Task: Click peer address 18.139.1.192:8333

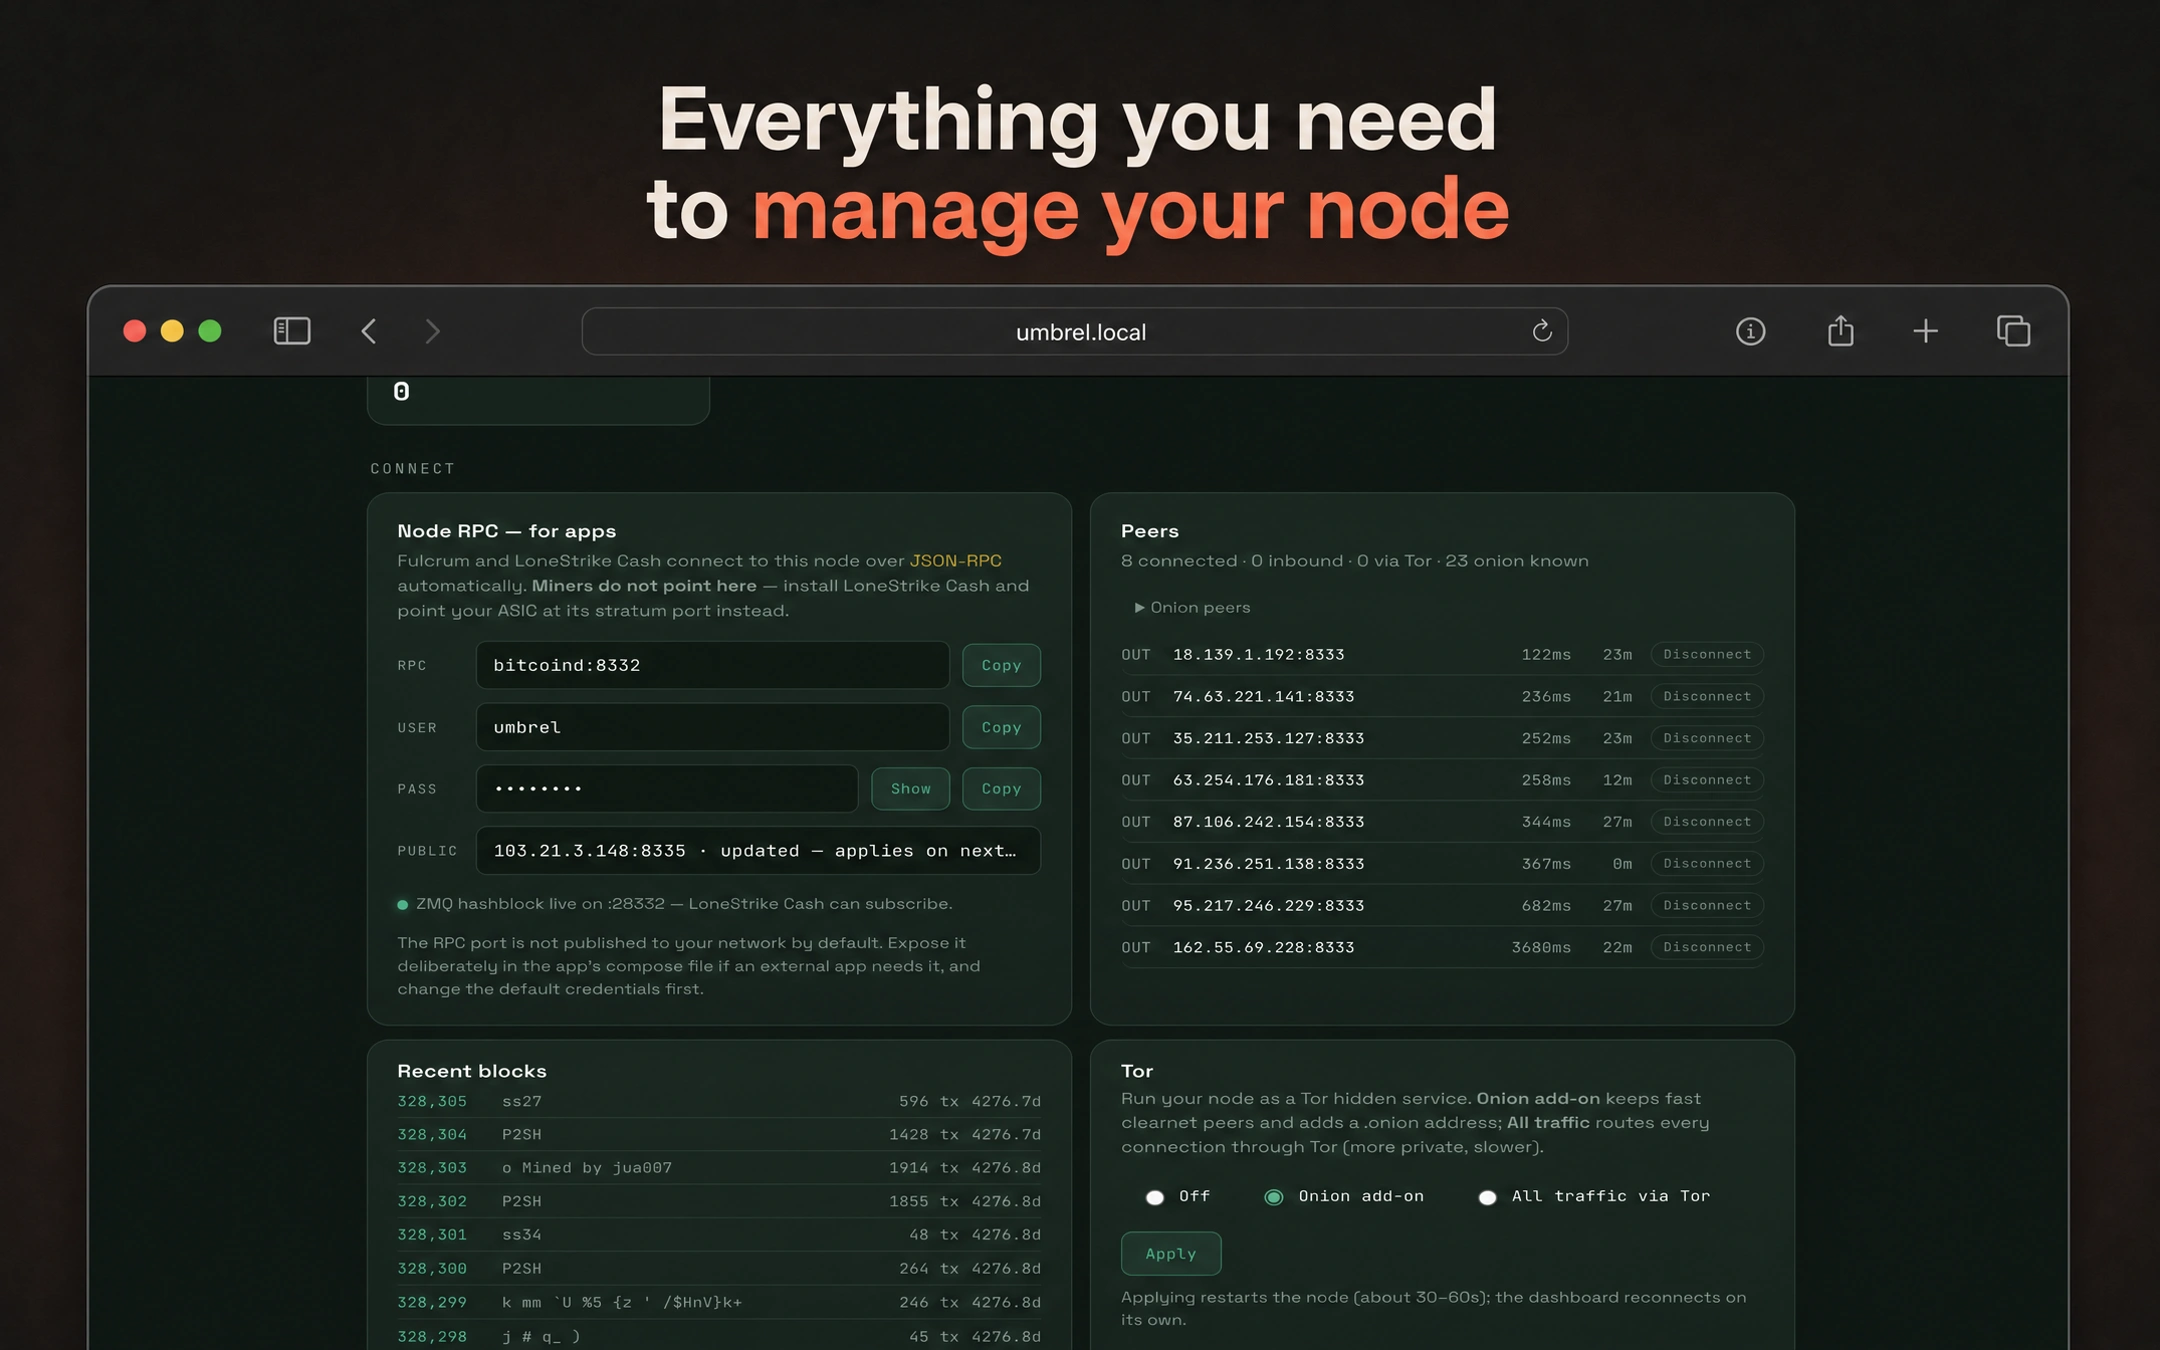Action: pos(1258,654)
